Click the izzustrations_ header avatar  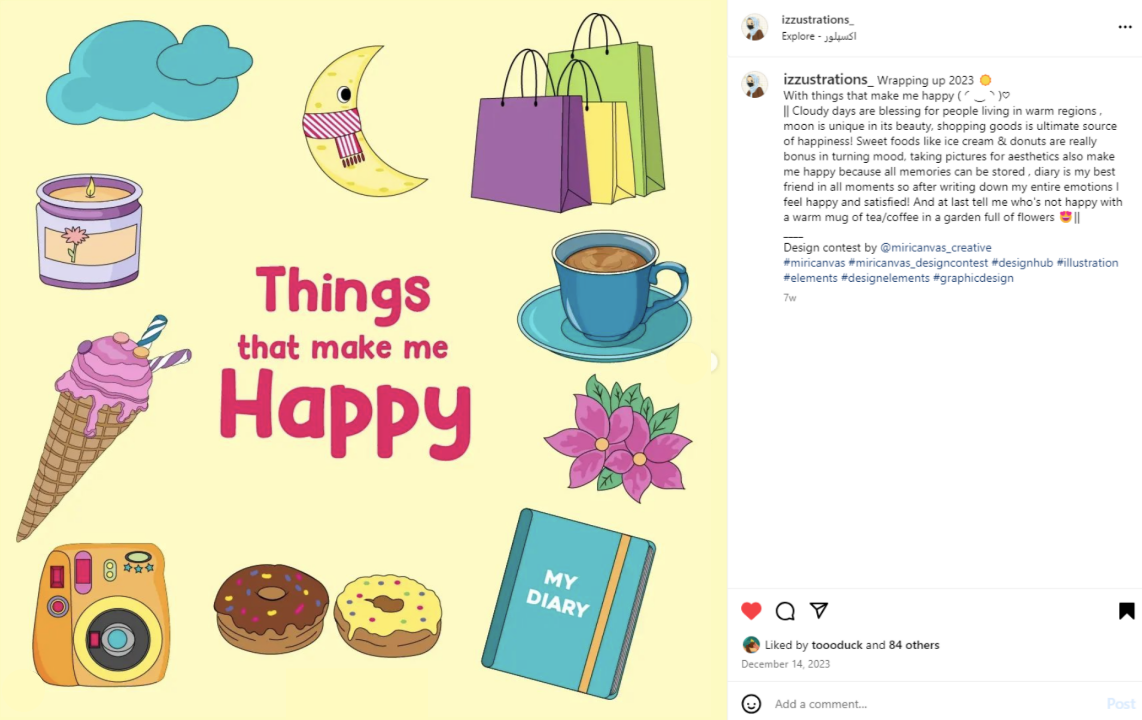tap(754, 28)
